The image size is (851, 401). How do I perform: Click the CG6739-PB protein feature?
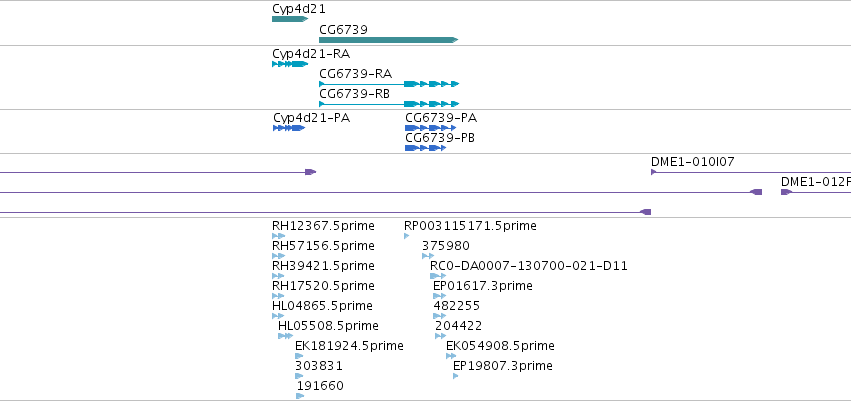point(426,148)
